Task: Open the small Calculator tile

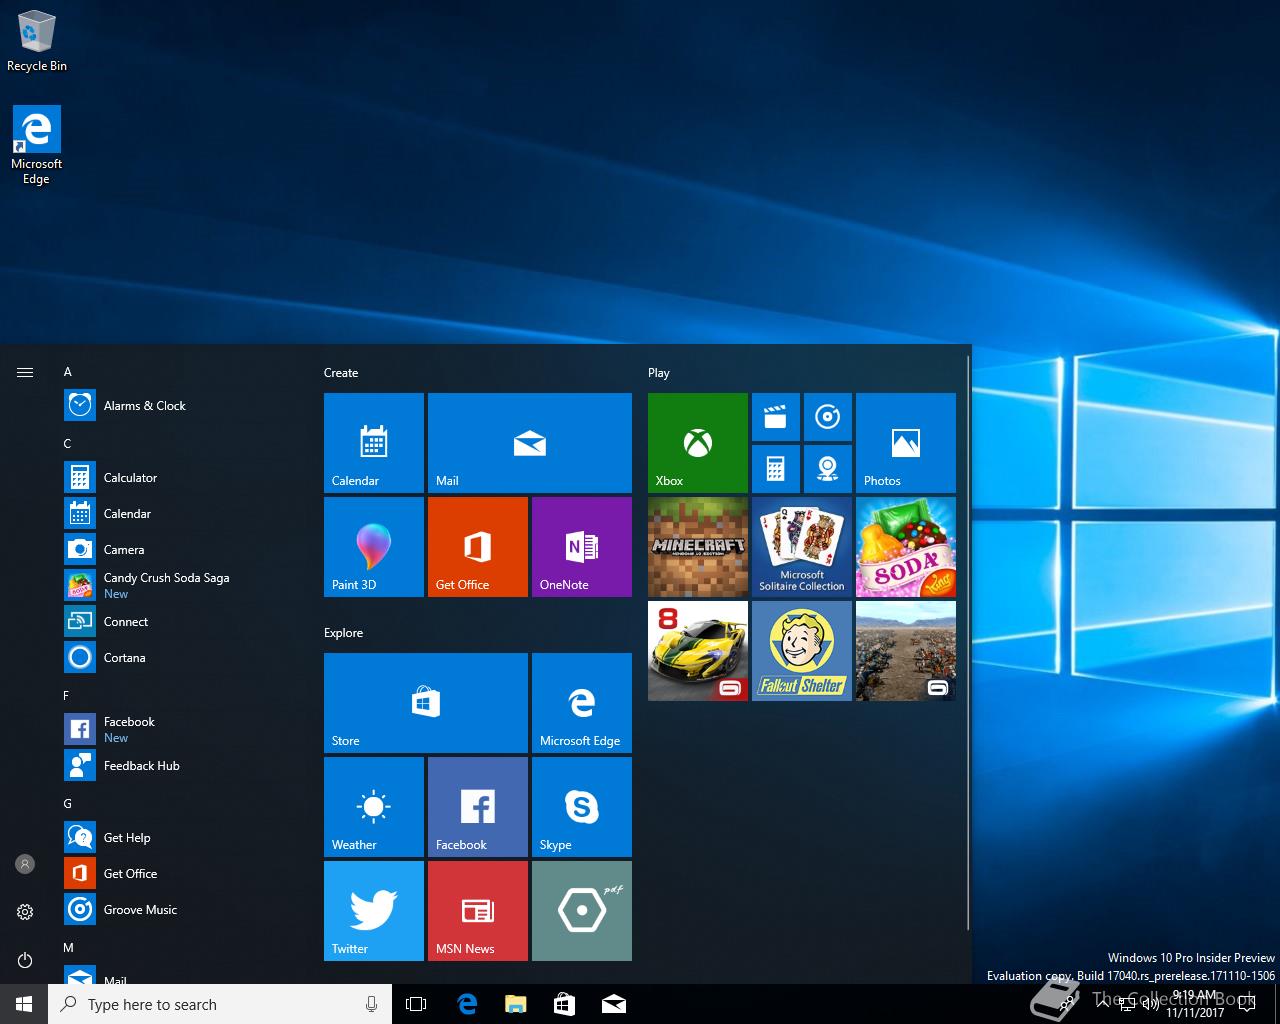Action: pyautogui.click(x=776, y=469)
